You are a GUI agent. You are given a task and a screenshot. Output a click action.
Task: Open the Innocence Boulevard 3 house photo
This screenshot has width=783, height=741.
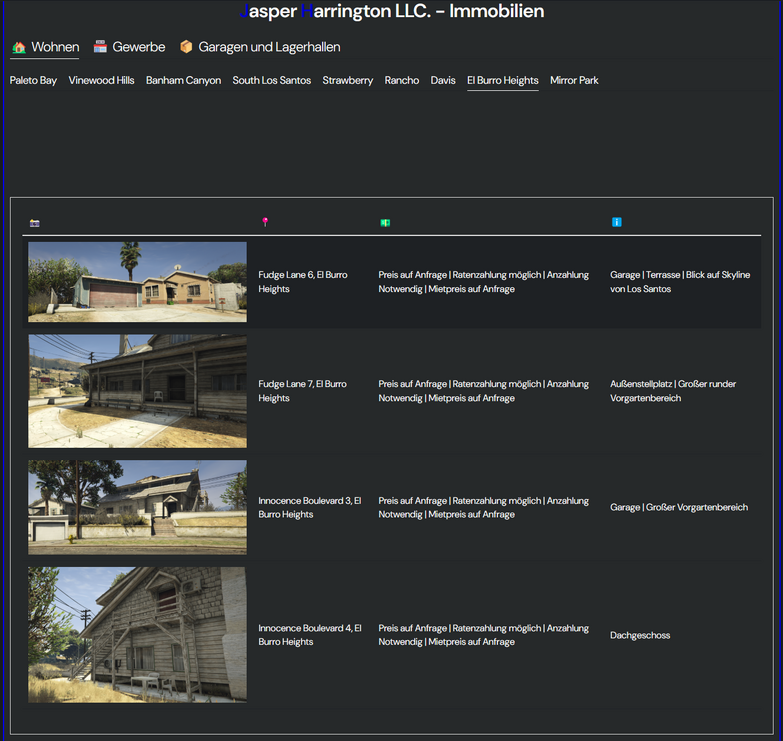pos(137,507)
